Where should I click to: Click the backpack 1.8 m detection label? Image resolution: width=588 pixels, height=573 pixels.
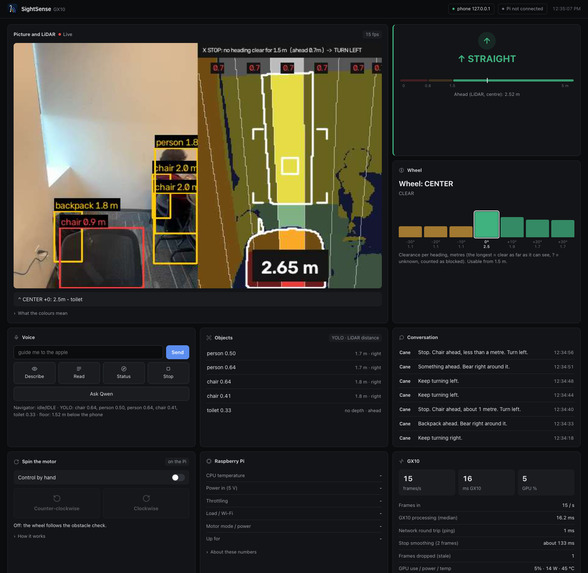(87, 205)
